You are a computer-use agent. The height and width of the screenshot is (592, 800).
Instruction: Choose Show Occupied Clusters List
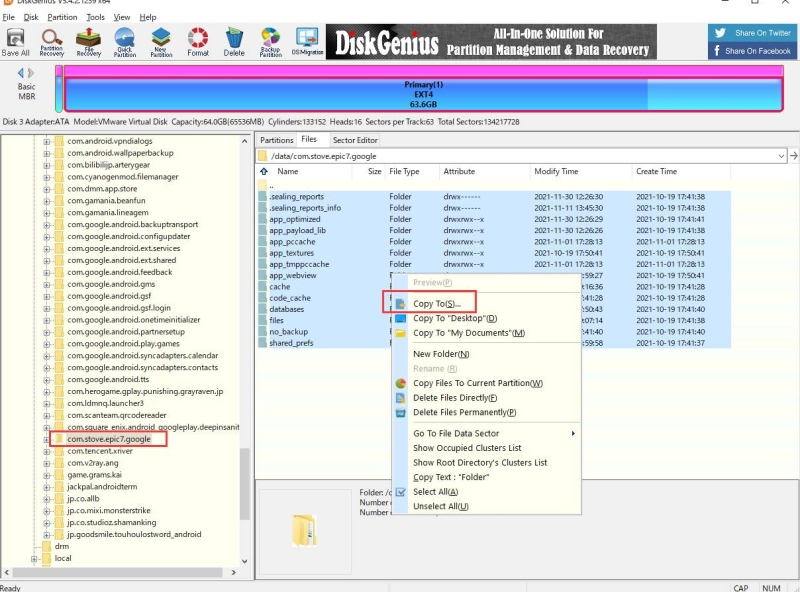[x=467, y=448]
